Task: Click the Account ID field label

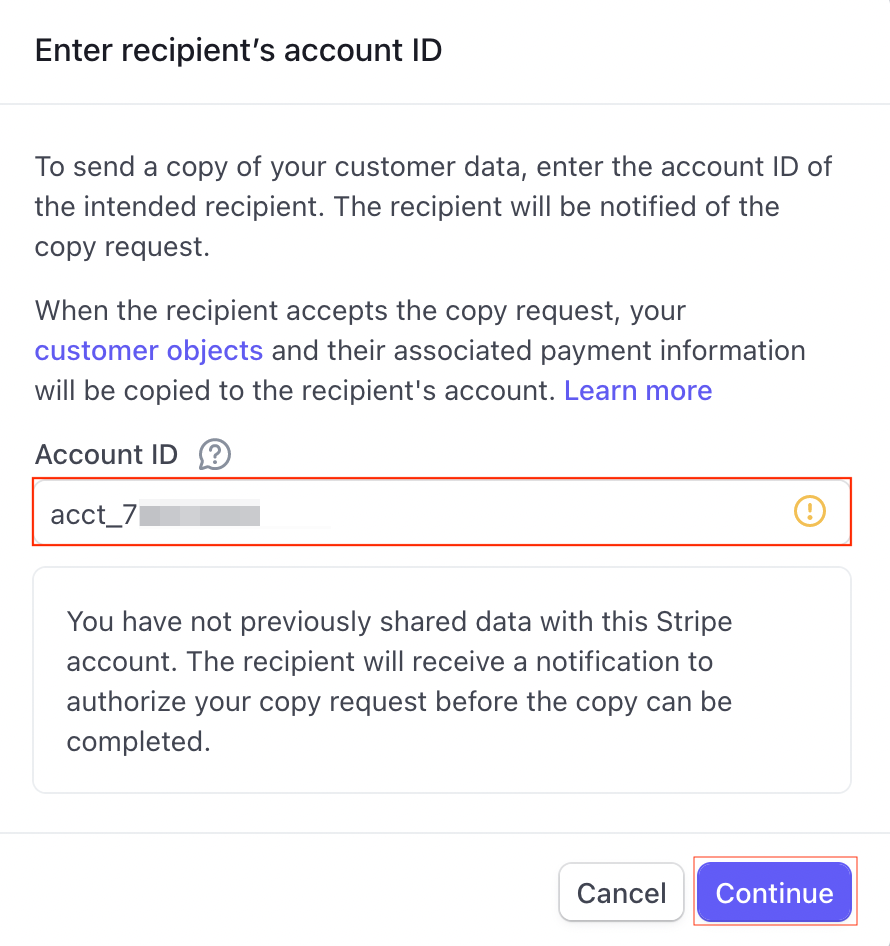Action: click(x=106, y=455)
